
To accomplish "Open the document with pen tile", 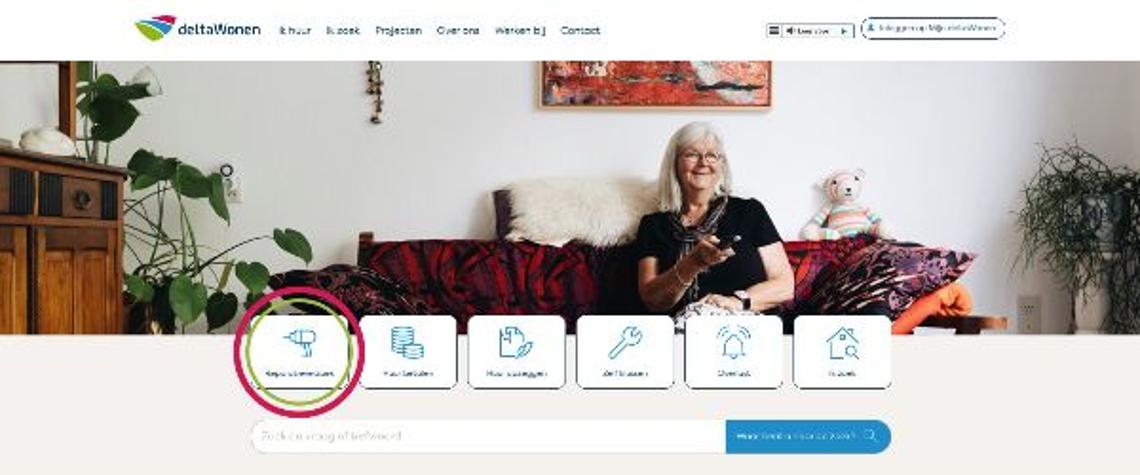I will coord(516,352).
